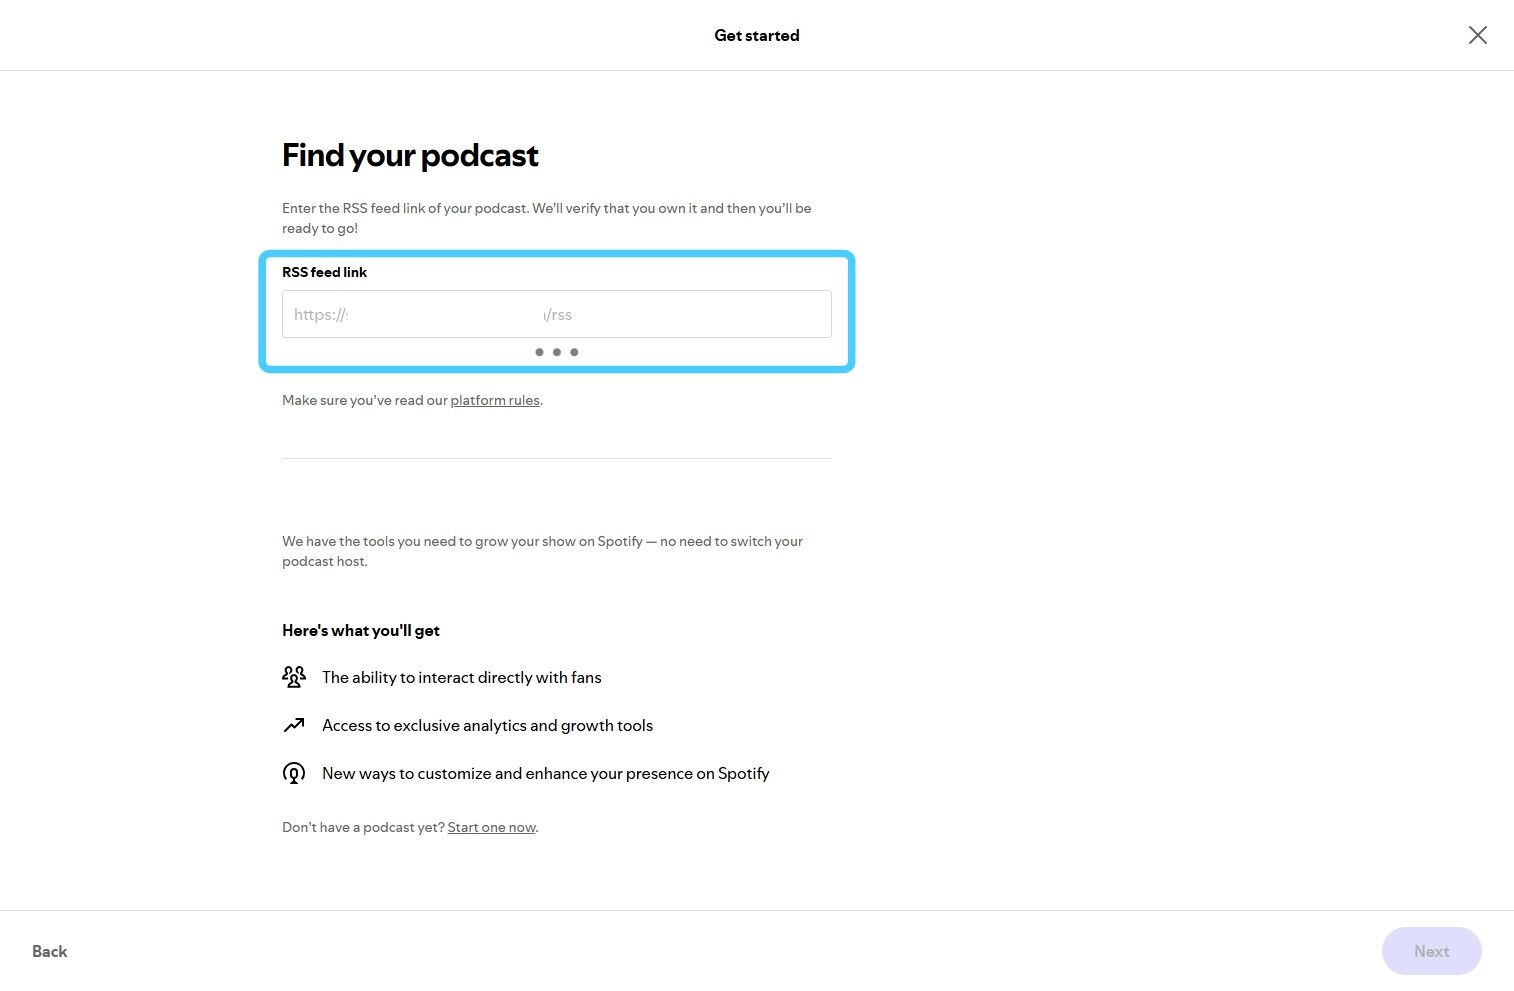
Task: Click the Get started header title
Action: (x=756, y=35)
